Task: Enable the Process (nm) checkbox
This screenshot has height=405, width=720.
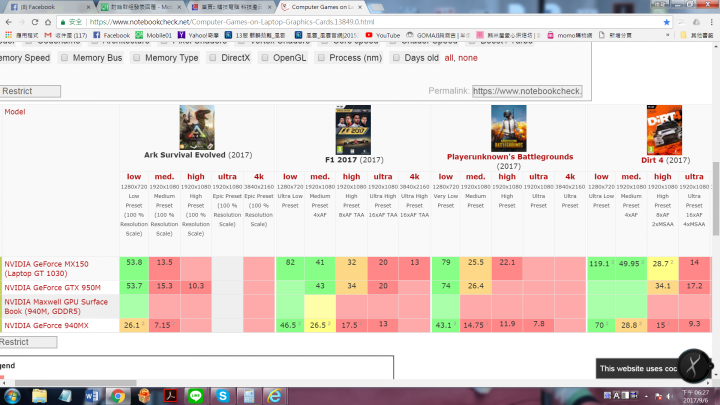Action: (x=321, y=58)
